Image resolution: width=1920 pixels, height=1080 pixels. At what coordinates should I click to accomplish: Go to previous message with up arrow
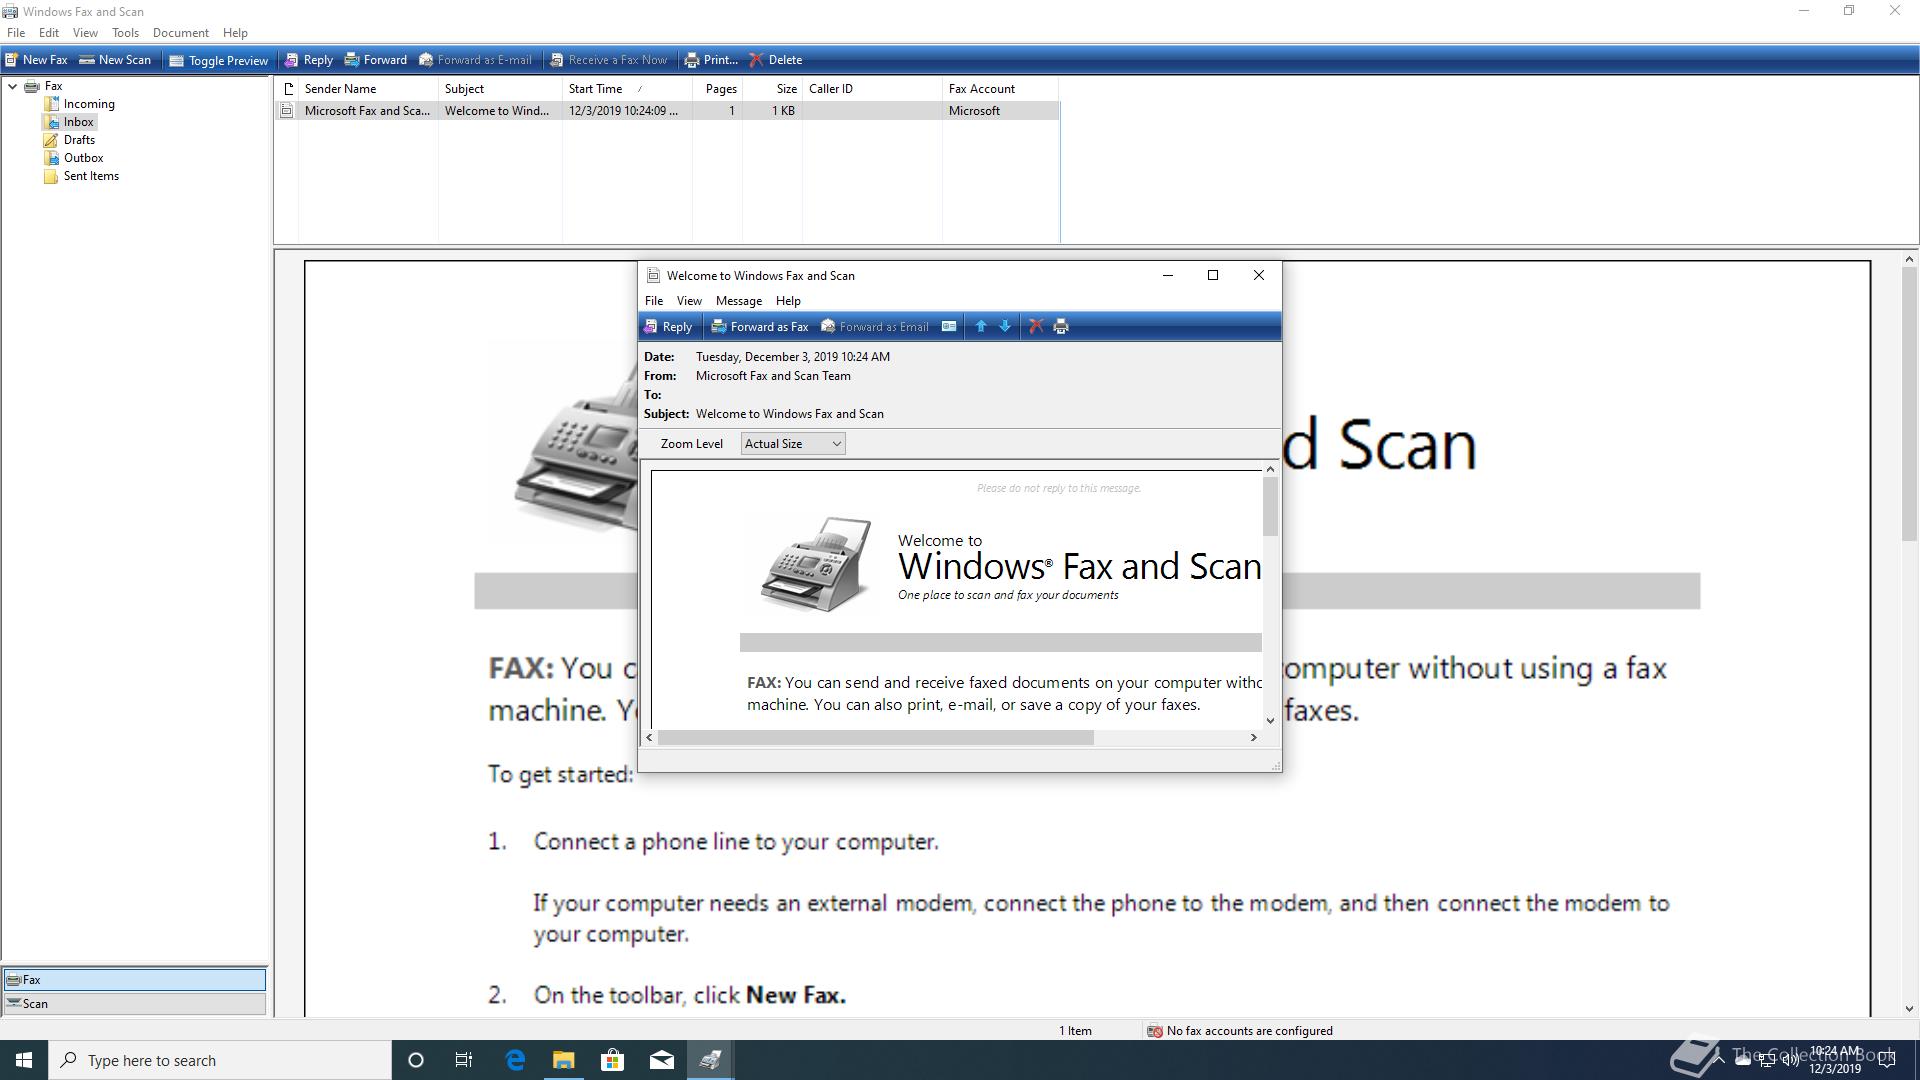981,327
